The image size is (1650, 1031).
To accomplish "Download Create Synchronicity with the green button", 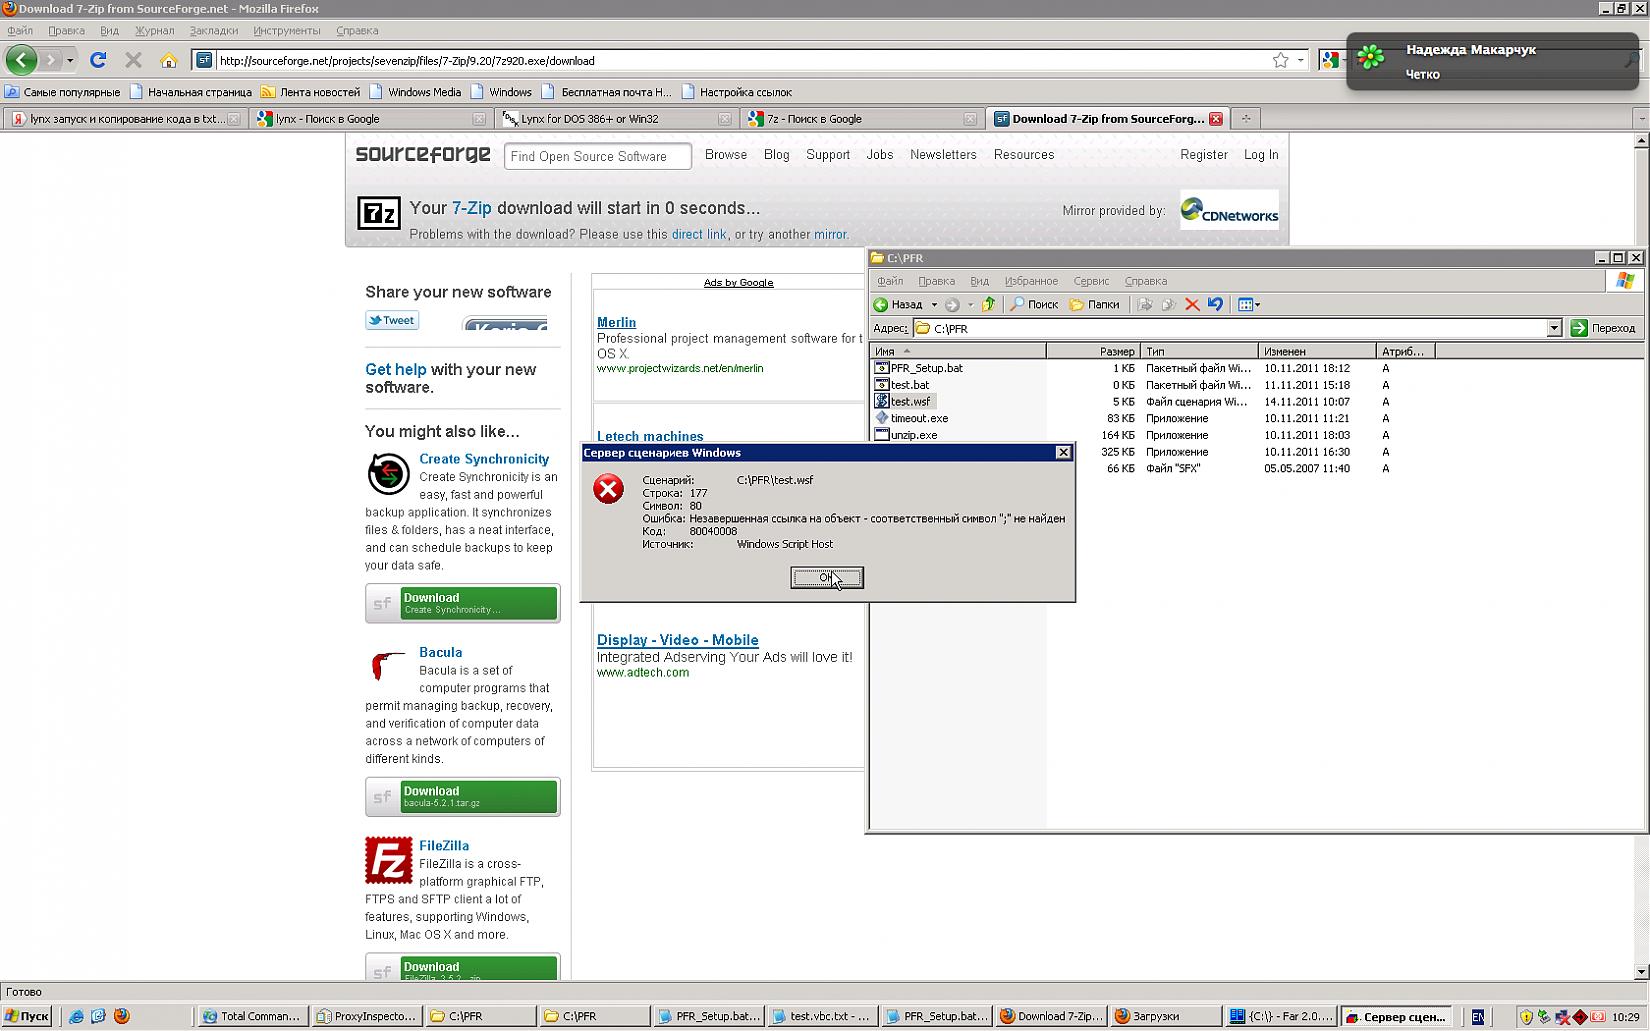I will click(x=462, y=603).
